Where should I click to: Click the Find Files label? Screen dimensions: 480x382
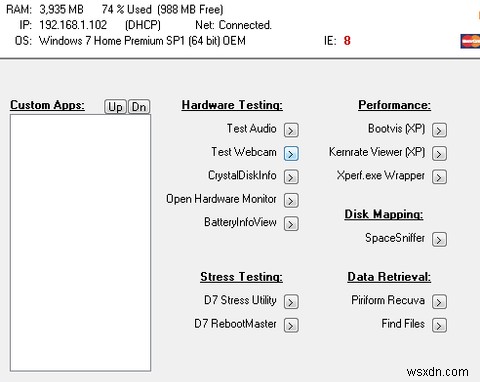(403, 324)
